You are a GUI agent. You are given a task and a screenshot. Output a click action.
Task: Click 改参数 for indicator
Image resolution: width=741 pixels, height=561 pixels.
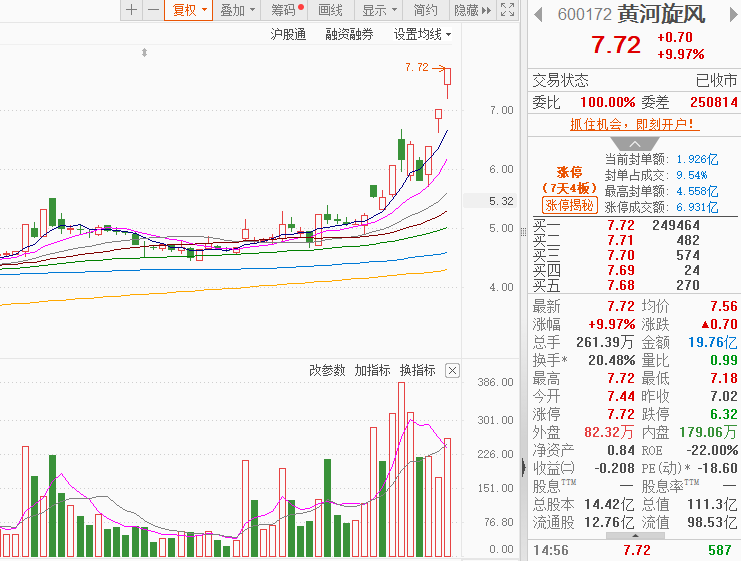327,370
